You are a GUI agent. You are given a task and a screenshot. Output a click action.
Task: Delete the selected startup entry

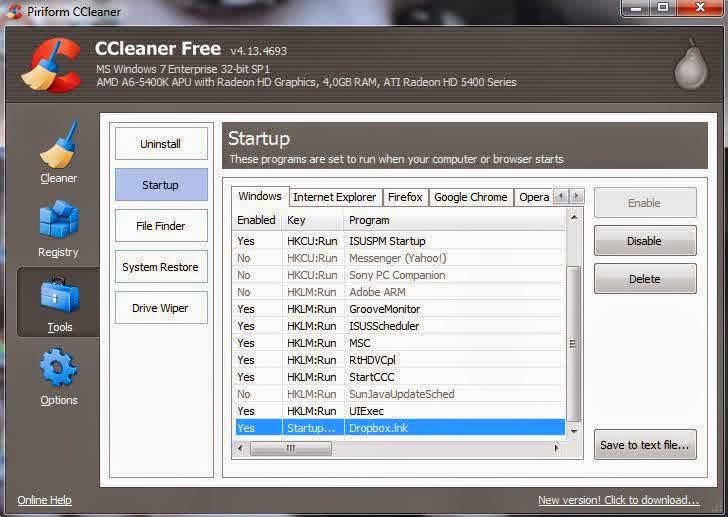pyautogui.click(x=645, y=279)
